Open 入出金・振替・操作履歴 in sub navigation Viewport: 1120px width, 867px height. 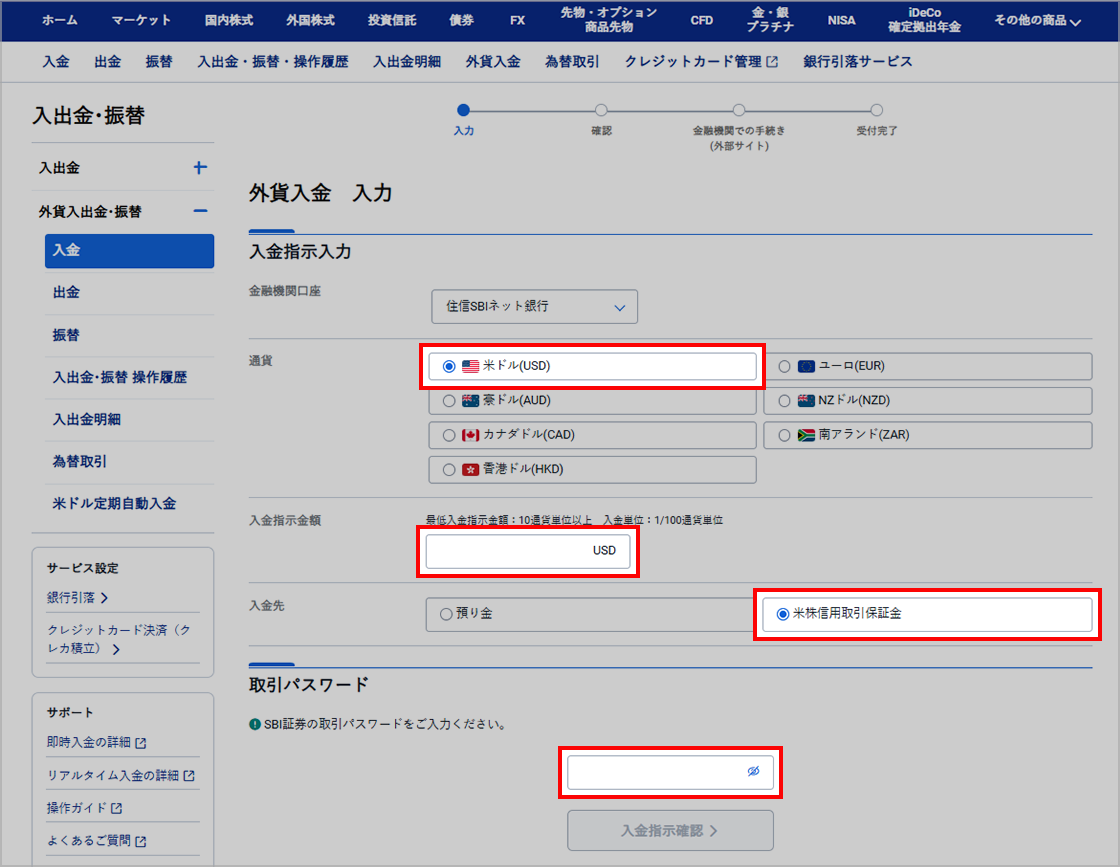[273, 61]
